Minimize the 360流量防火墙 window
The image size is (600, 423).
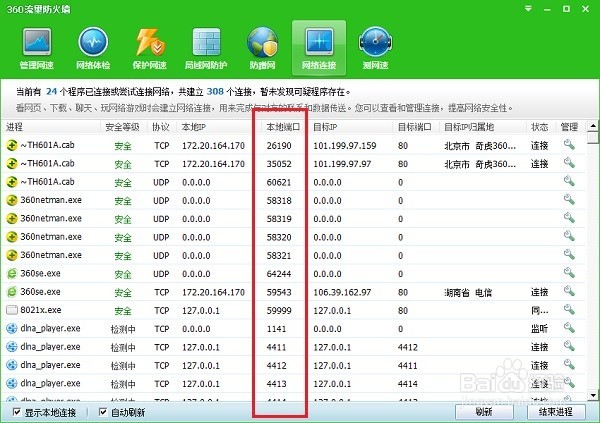click(x=547, y=9)
